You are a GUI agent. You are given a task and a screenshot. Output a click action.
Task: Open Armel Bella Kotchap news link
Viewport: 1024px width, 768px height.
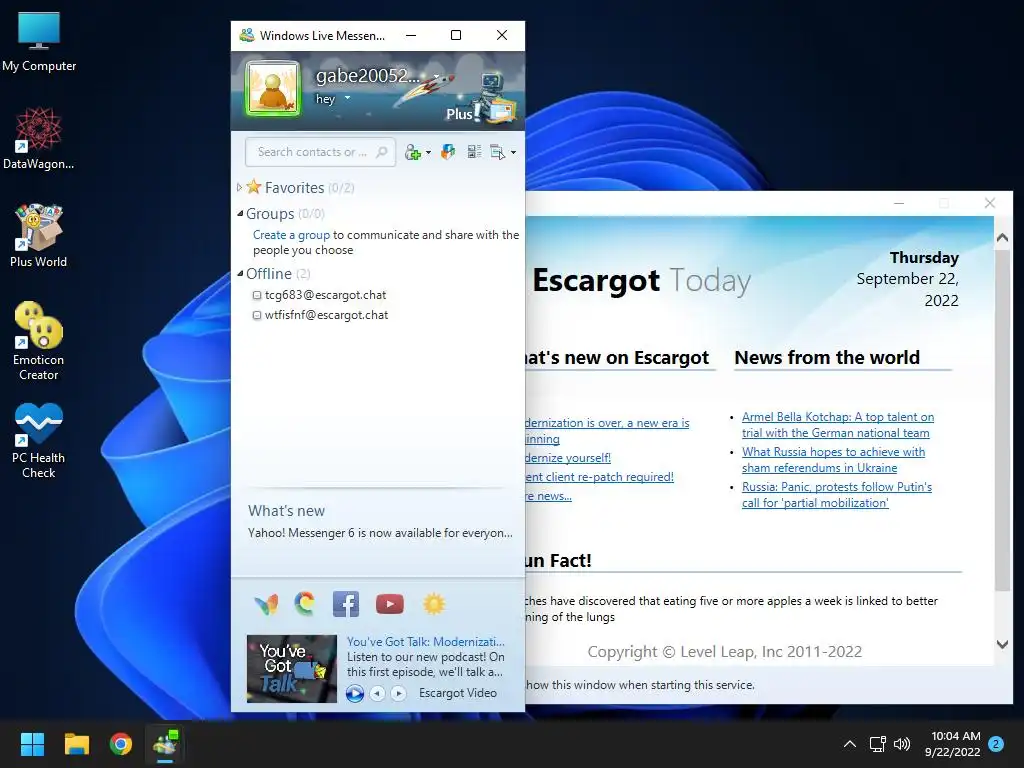pyautogui.click(x=838, y=424)
